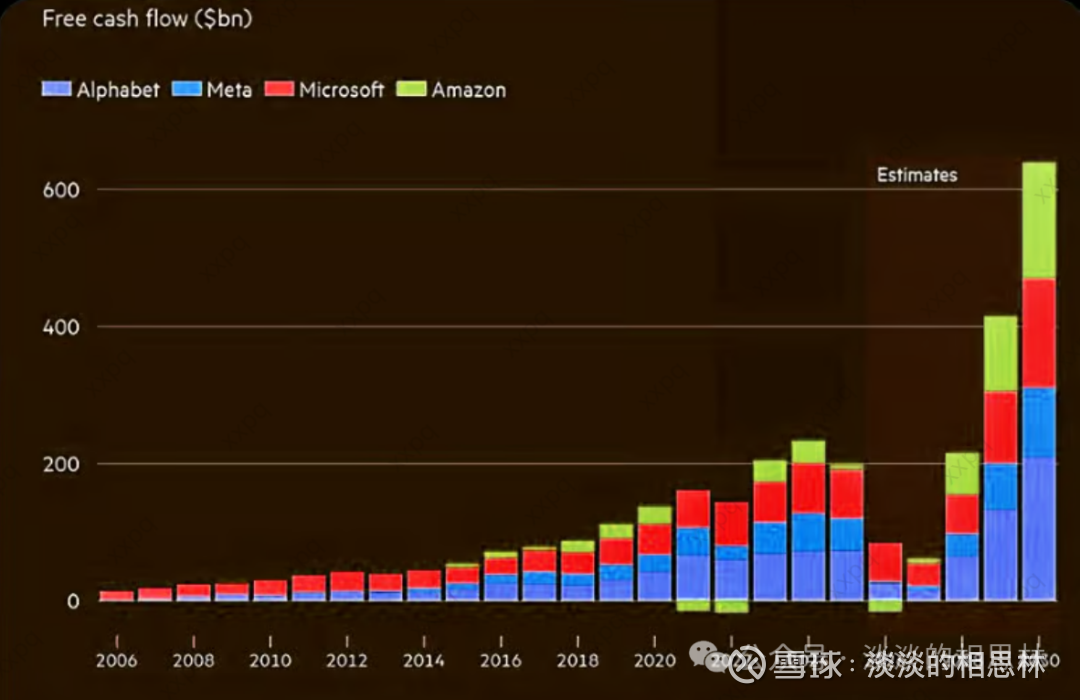This screenshot has width=1080, height=700.
Task: Click the 2006 x-axis label
Action: coord(116,661)
